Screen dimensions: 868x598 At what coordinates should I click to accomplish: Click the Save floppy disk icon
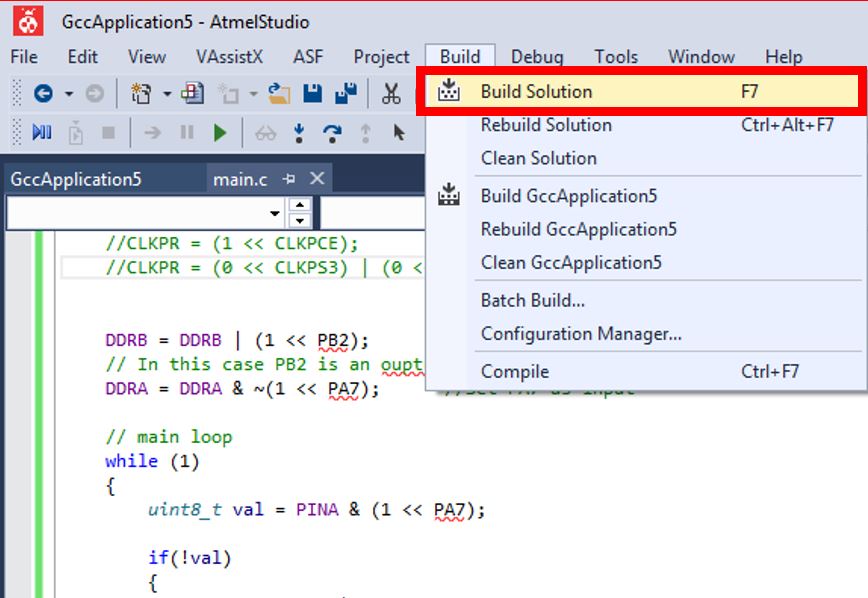(x=313, y=94)
